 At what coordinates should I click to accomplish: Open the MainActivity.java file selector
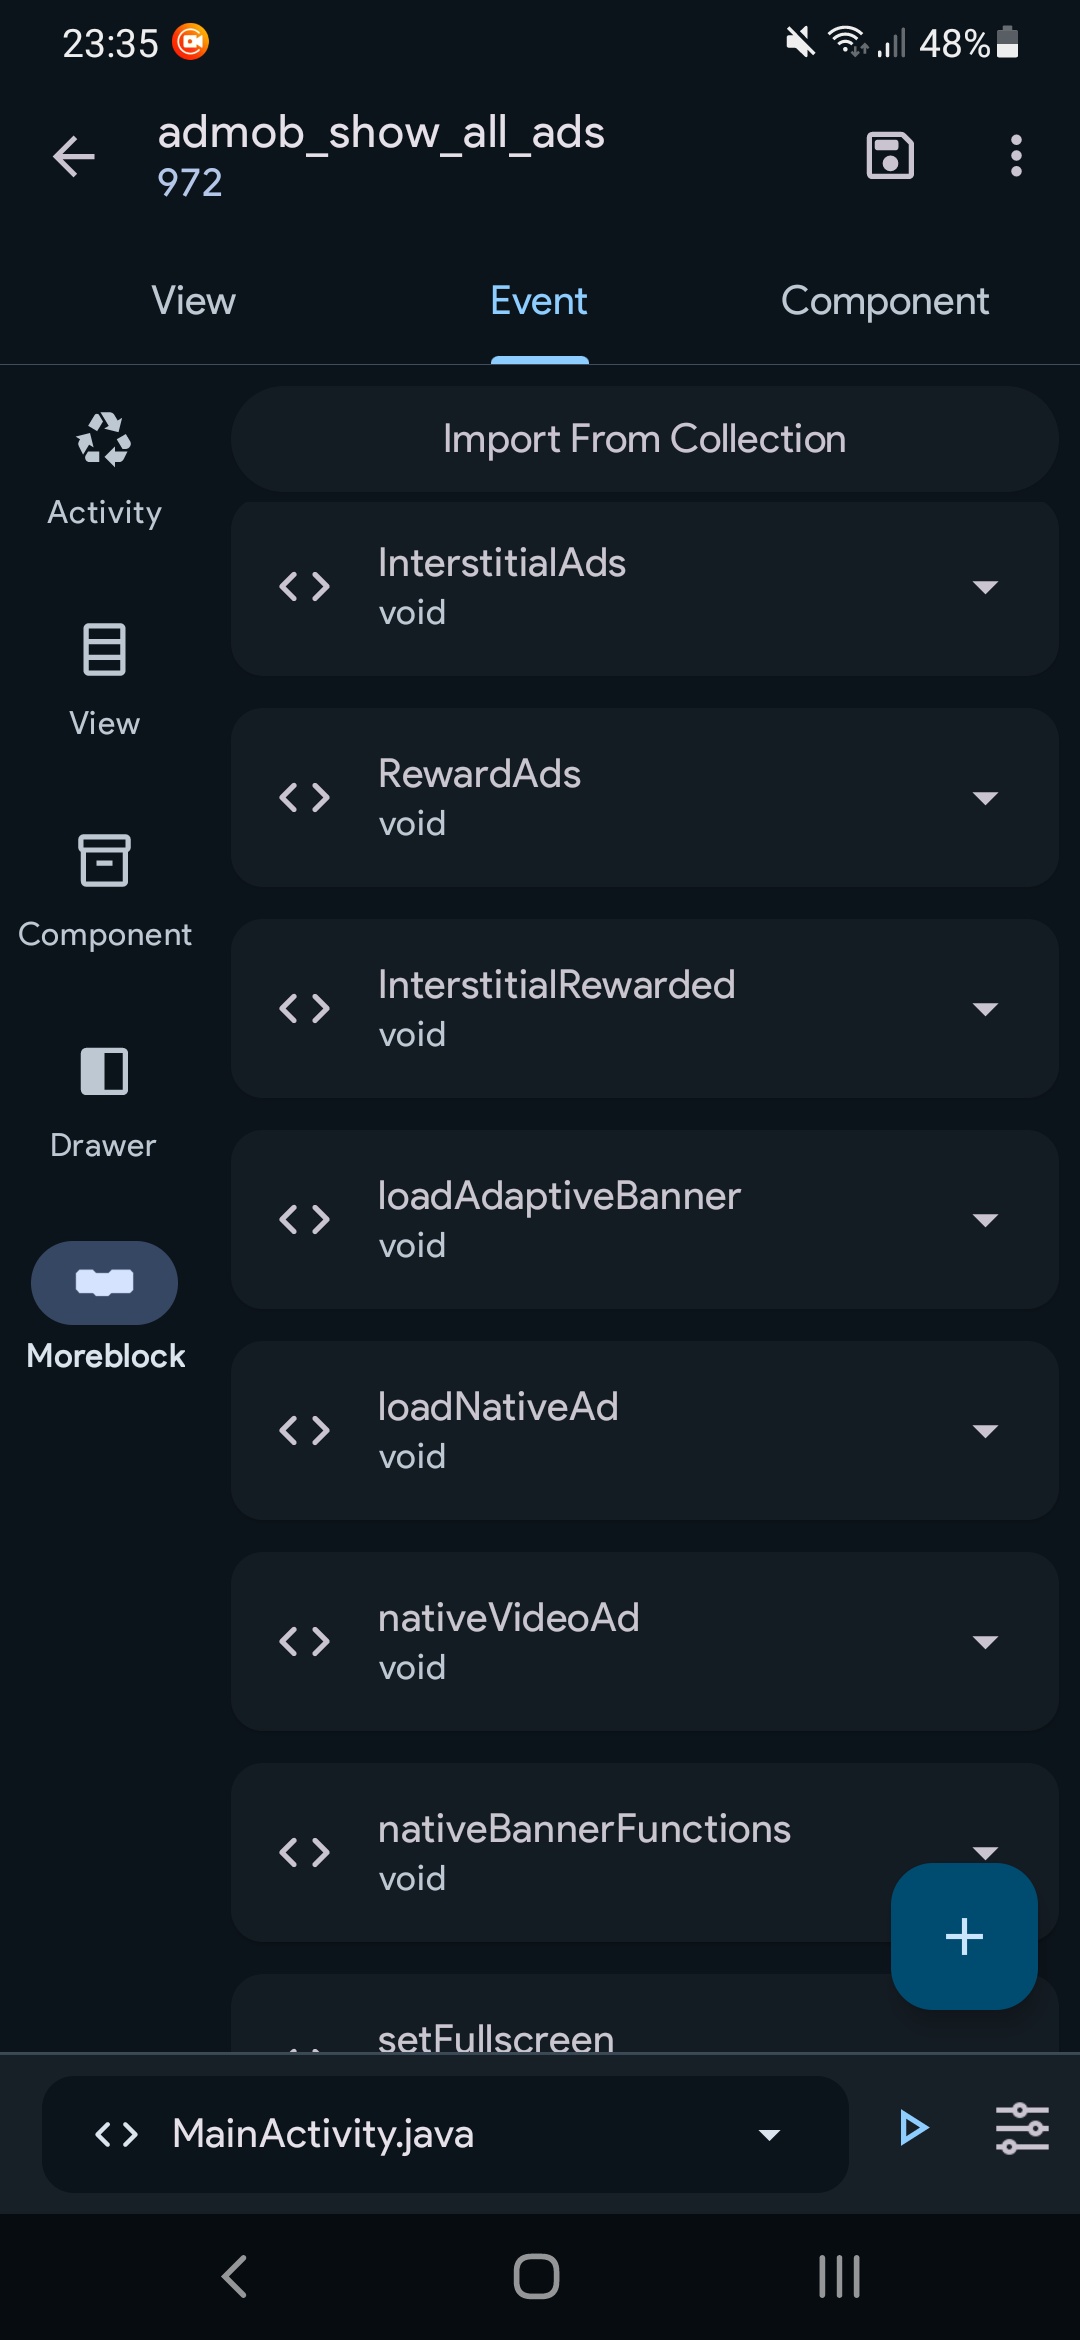point(445,2134)
